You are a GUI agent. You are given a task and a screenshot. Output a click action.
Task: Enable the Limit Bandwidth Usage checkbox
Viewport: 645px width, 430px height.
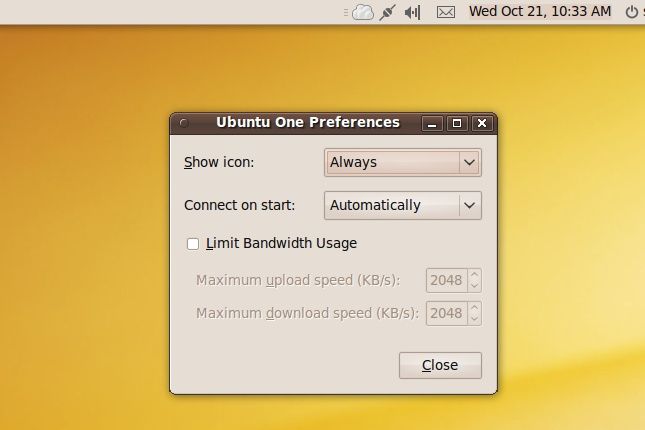point(193,244)
